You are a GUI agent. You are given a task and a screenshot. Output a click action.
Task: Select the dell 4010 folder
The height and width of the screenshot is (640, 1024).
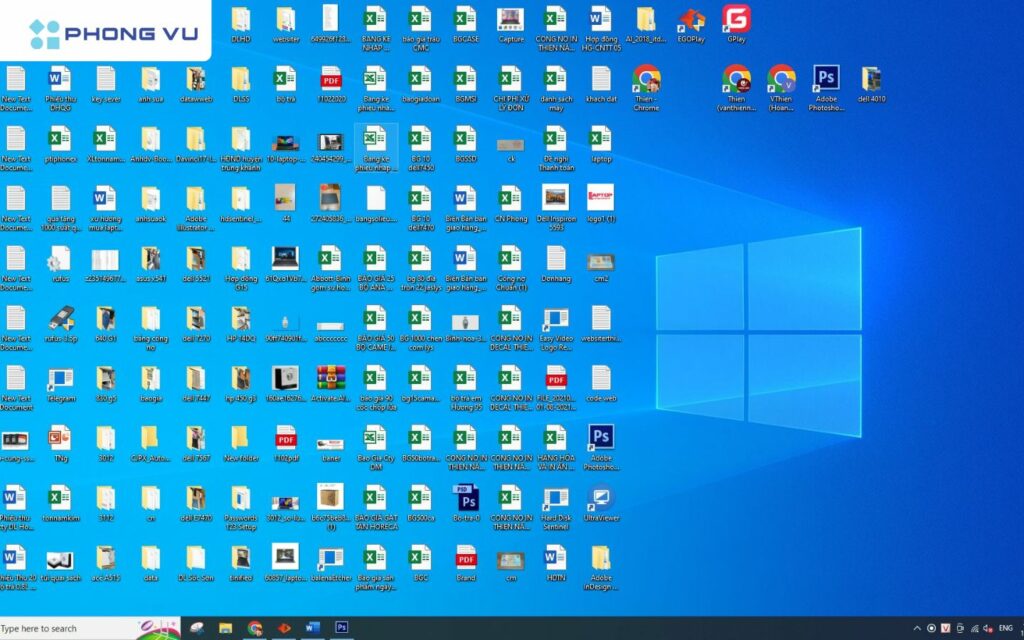pyautogui.click(x=871, y=80)
